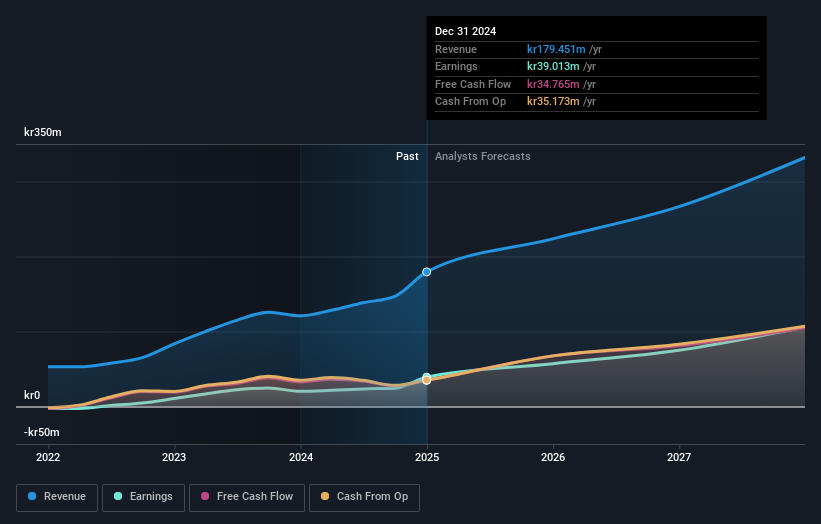Click the 2022 x-axis label
This screenshot has width=821, height=524.
[x=48, y=457]
